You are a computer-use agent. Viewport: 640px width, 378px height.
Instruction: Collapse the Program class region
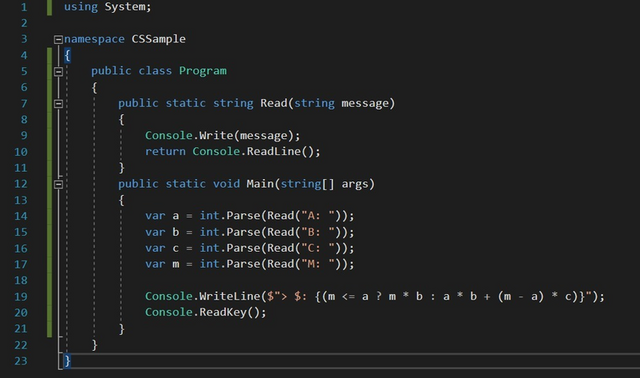click(x=58, y=71)
